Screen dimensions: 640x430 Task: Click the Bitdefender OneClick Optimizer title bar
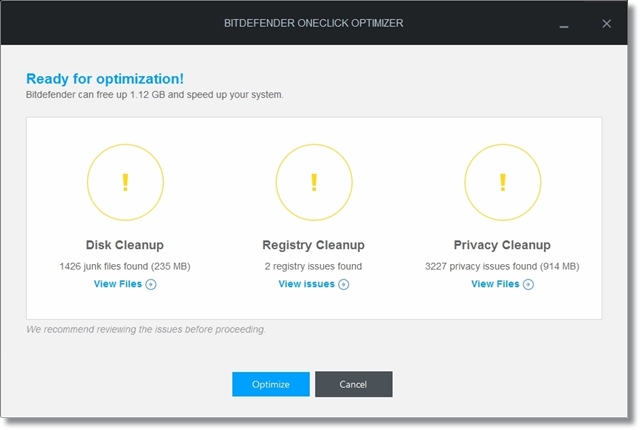click(313, 23)
